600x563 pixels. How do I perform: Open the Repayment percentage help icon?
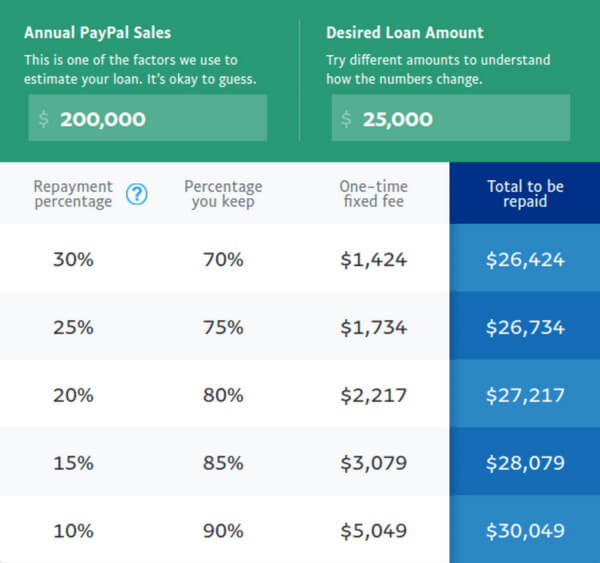(x=137, y=194)
